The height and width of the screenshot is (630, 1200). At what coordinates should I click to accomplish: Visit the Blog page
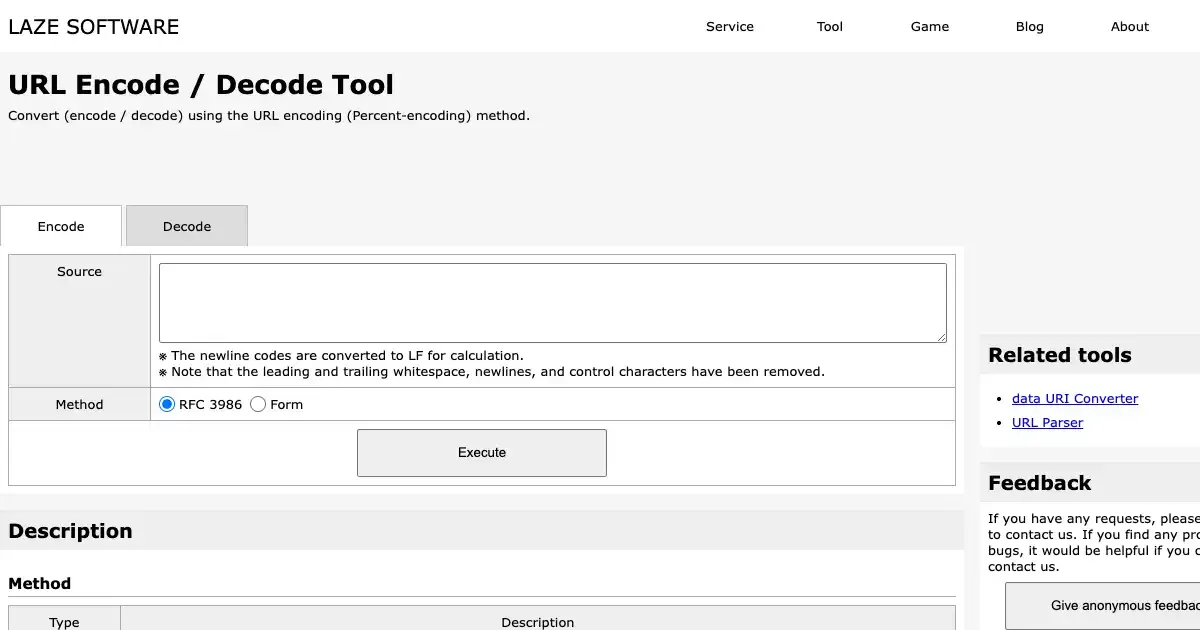(x=1029, y=27)
